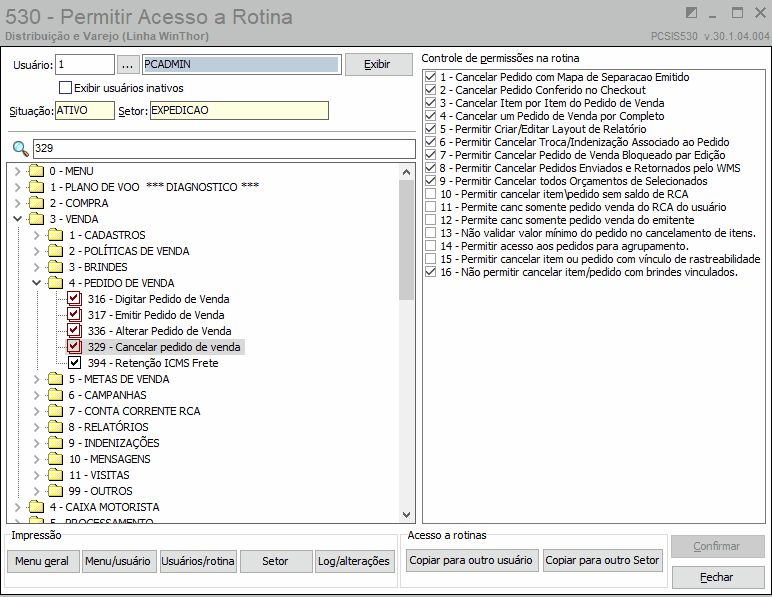This screenshot has height=597, width=772.
Task: Click Copiar para outro usuário
Action: pyautogui.click(x=472, y=561)
